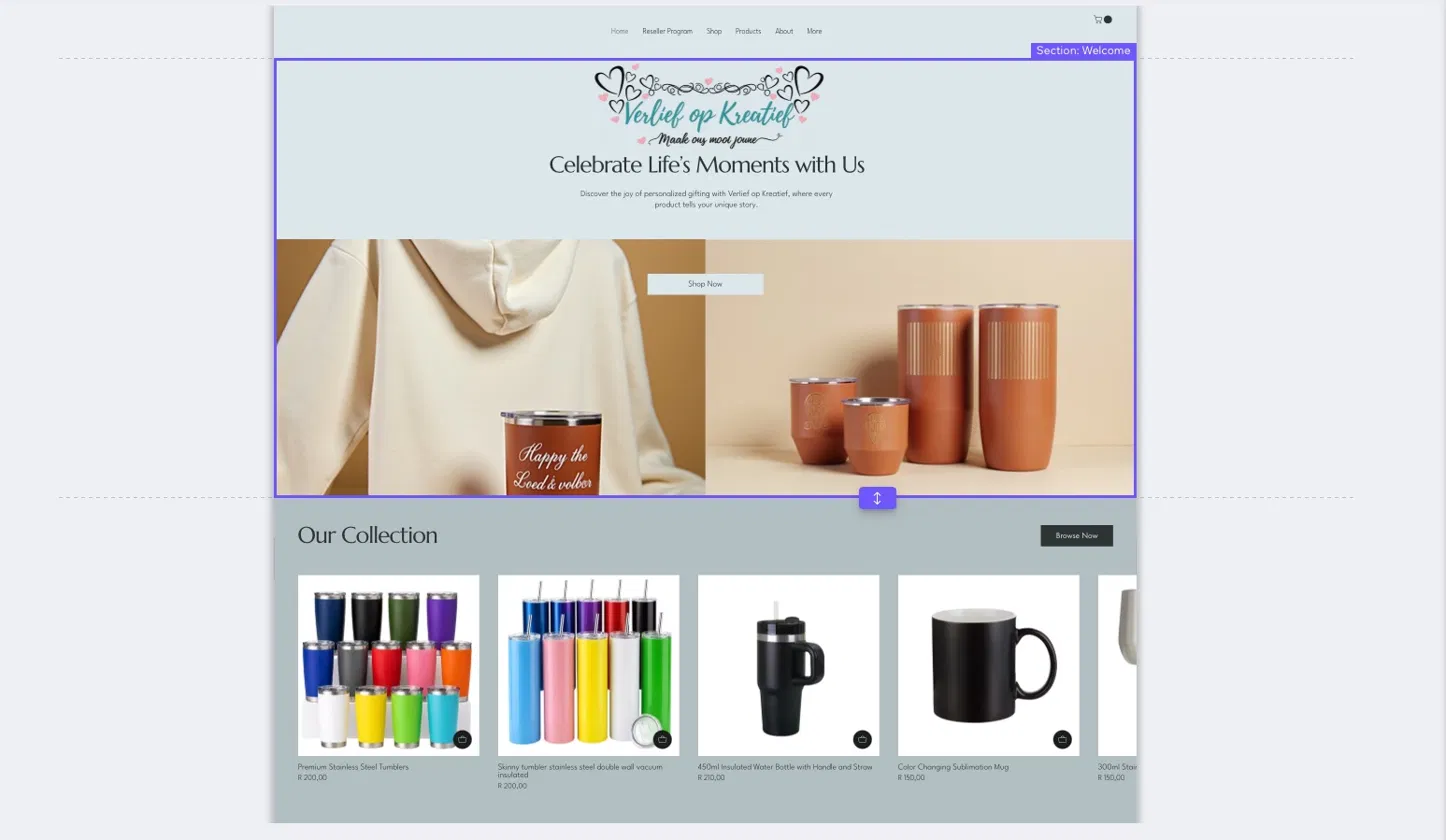Click Skinny tumbler stainless steel product title
The image size is (1446, 840).
(580, 771)
